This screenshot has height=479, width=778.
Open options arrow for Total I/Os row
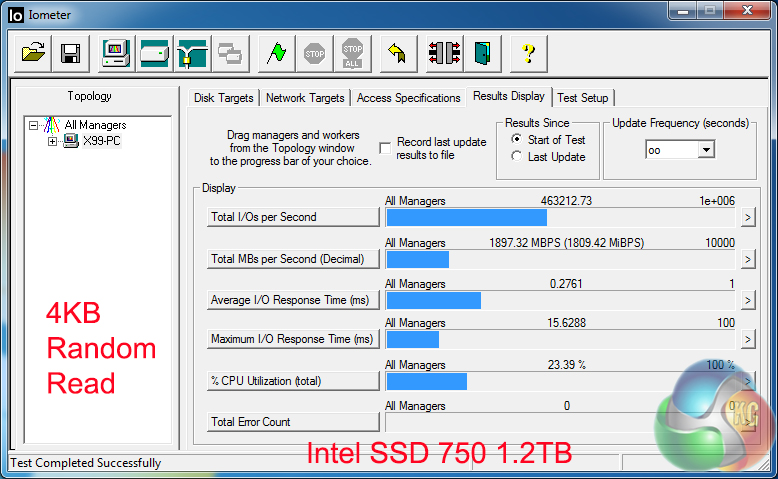[748, 217]
